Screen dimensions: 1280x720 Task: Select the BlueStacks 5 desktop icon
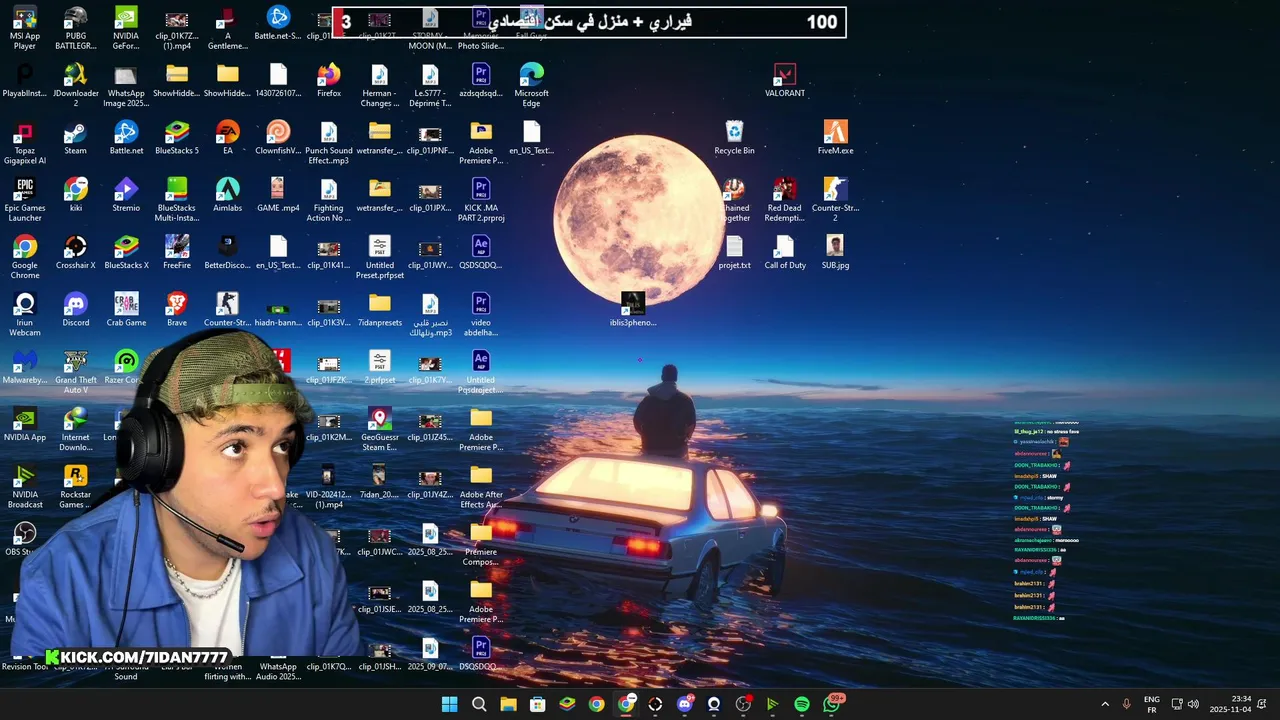pyautogui.click(x=177, y=138)
